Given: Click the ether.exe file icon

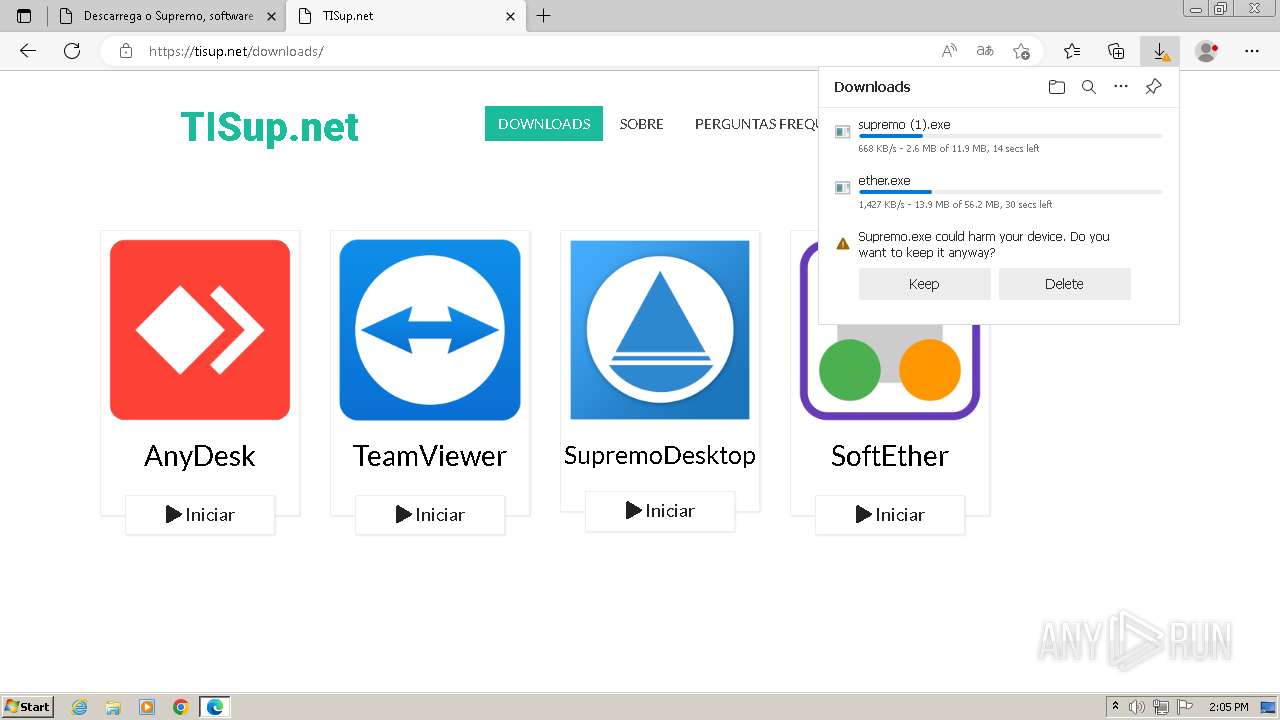Looking at the screenshot, I should click(x=842, y=187).
